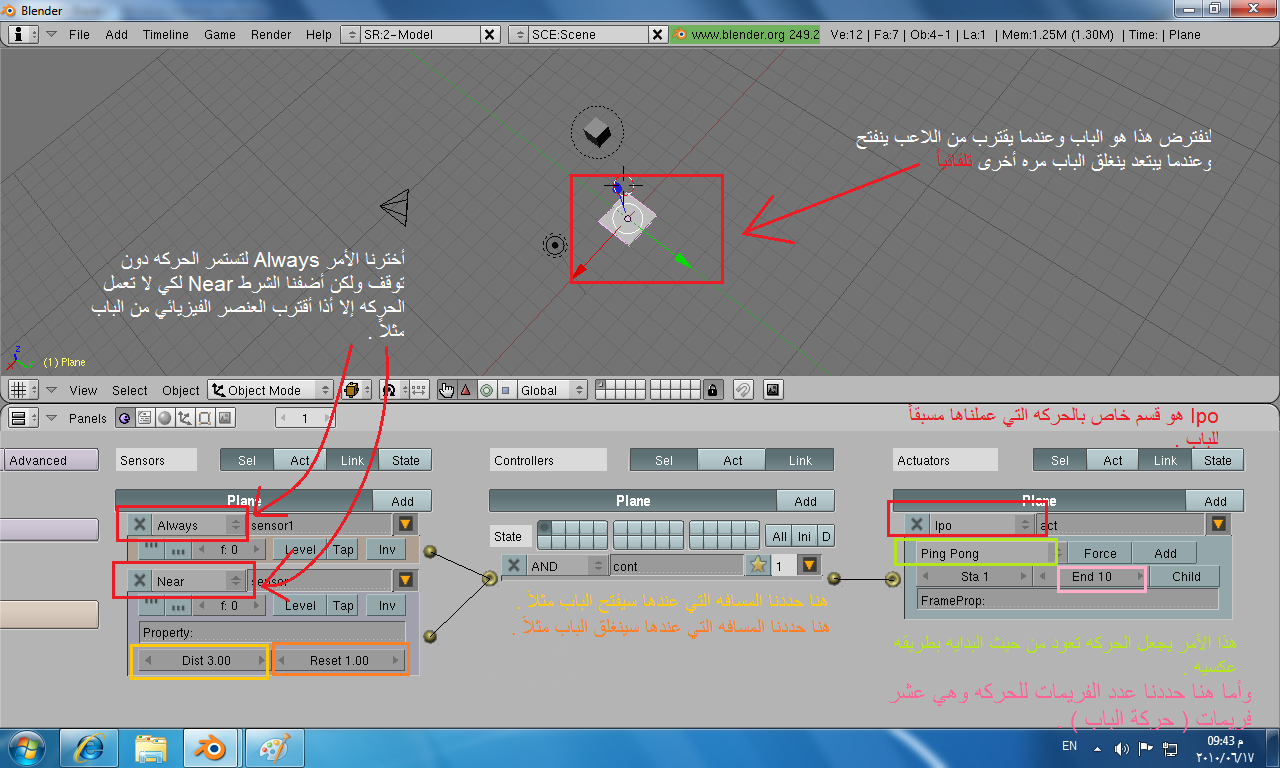Click the Logic context icon in Panels
This screenshot has height=768, width=1280.
click(x=124, y=418)
